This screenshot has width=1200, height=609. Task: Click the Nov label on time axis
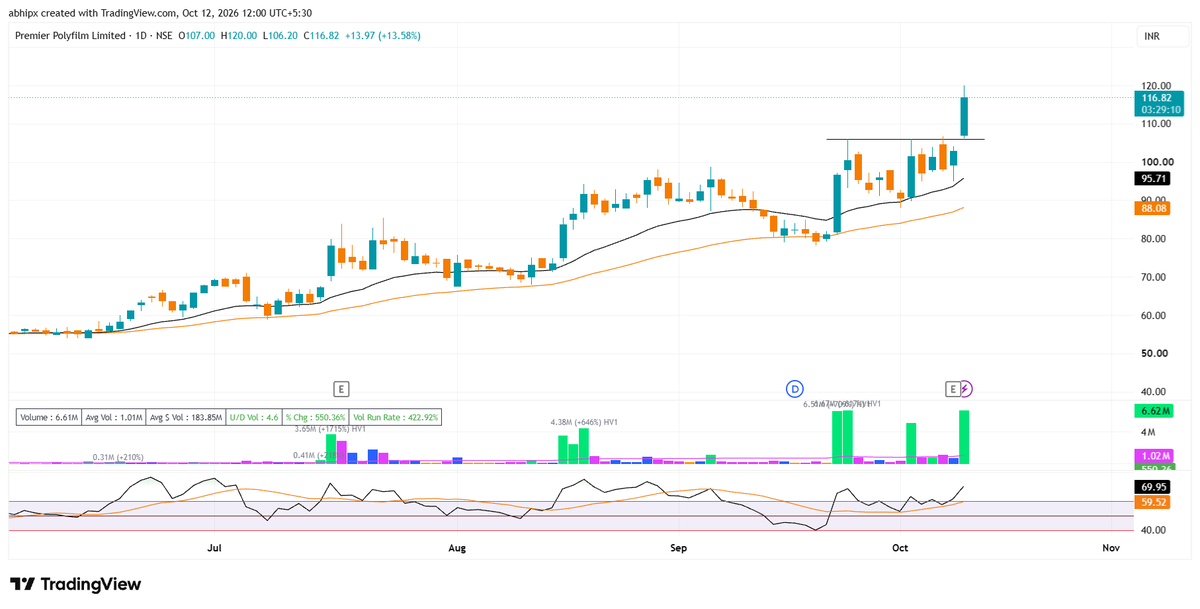click(1110, 548)
